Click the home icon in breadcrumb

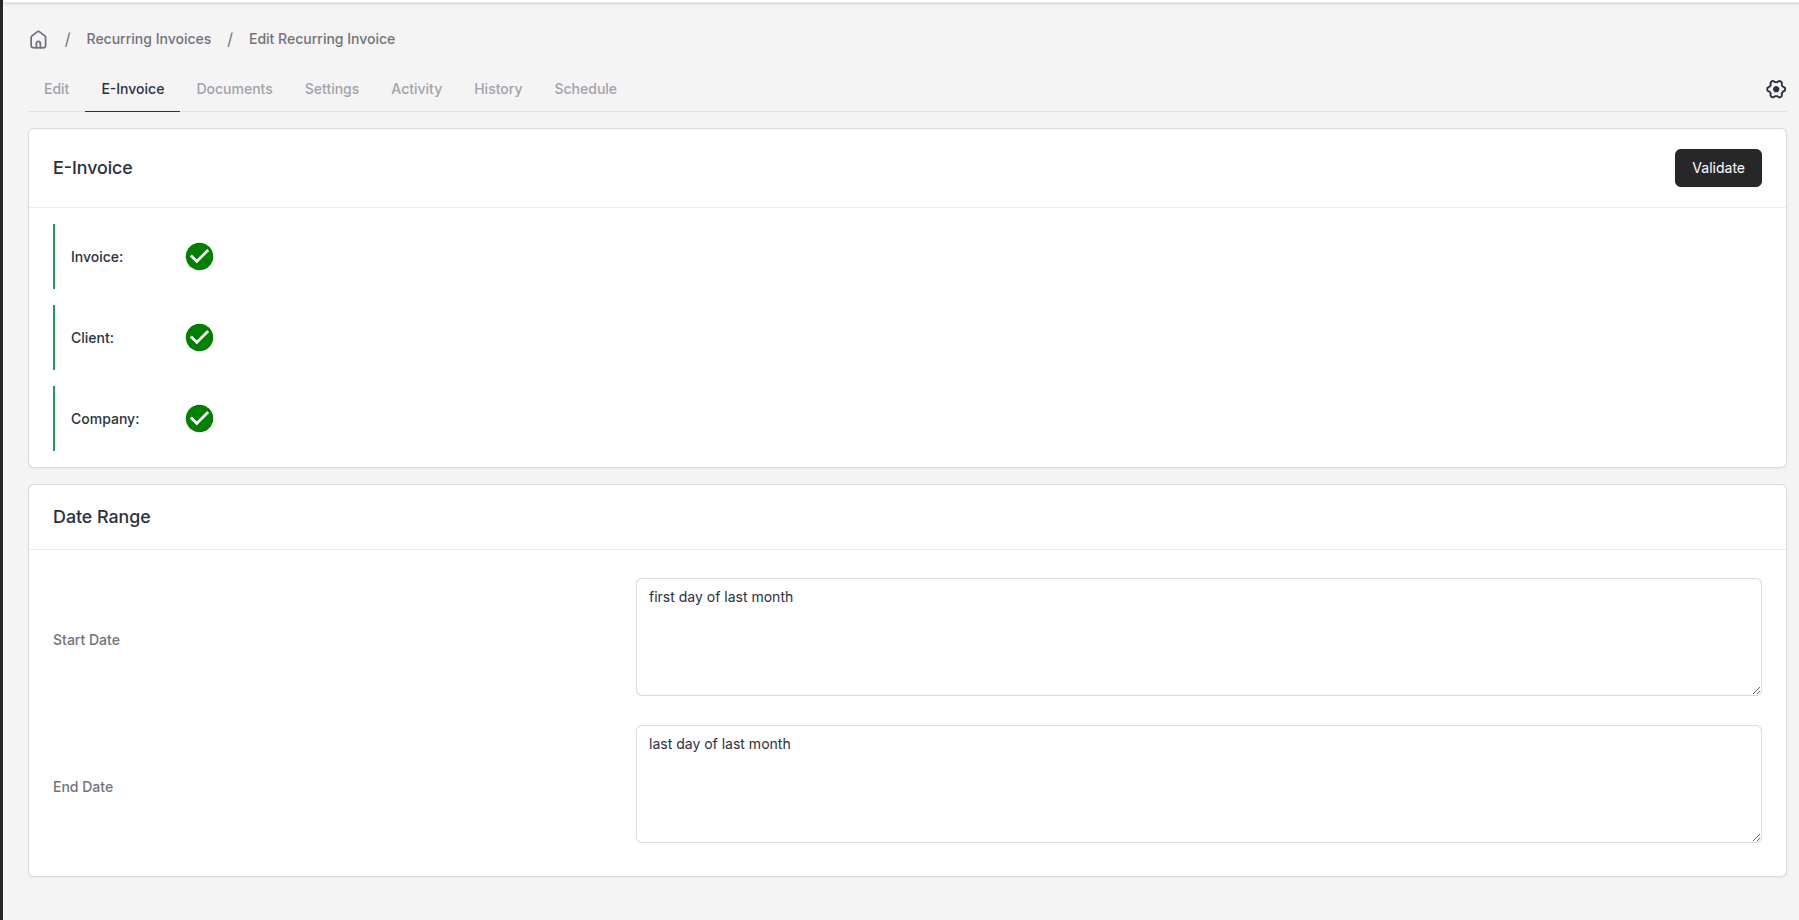[37, 39]
